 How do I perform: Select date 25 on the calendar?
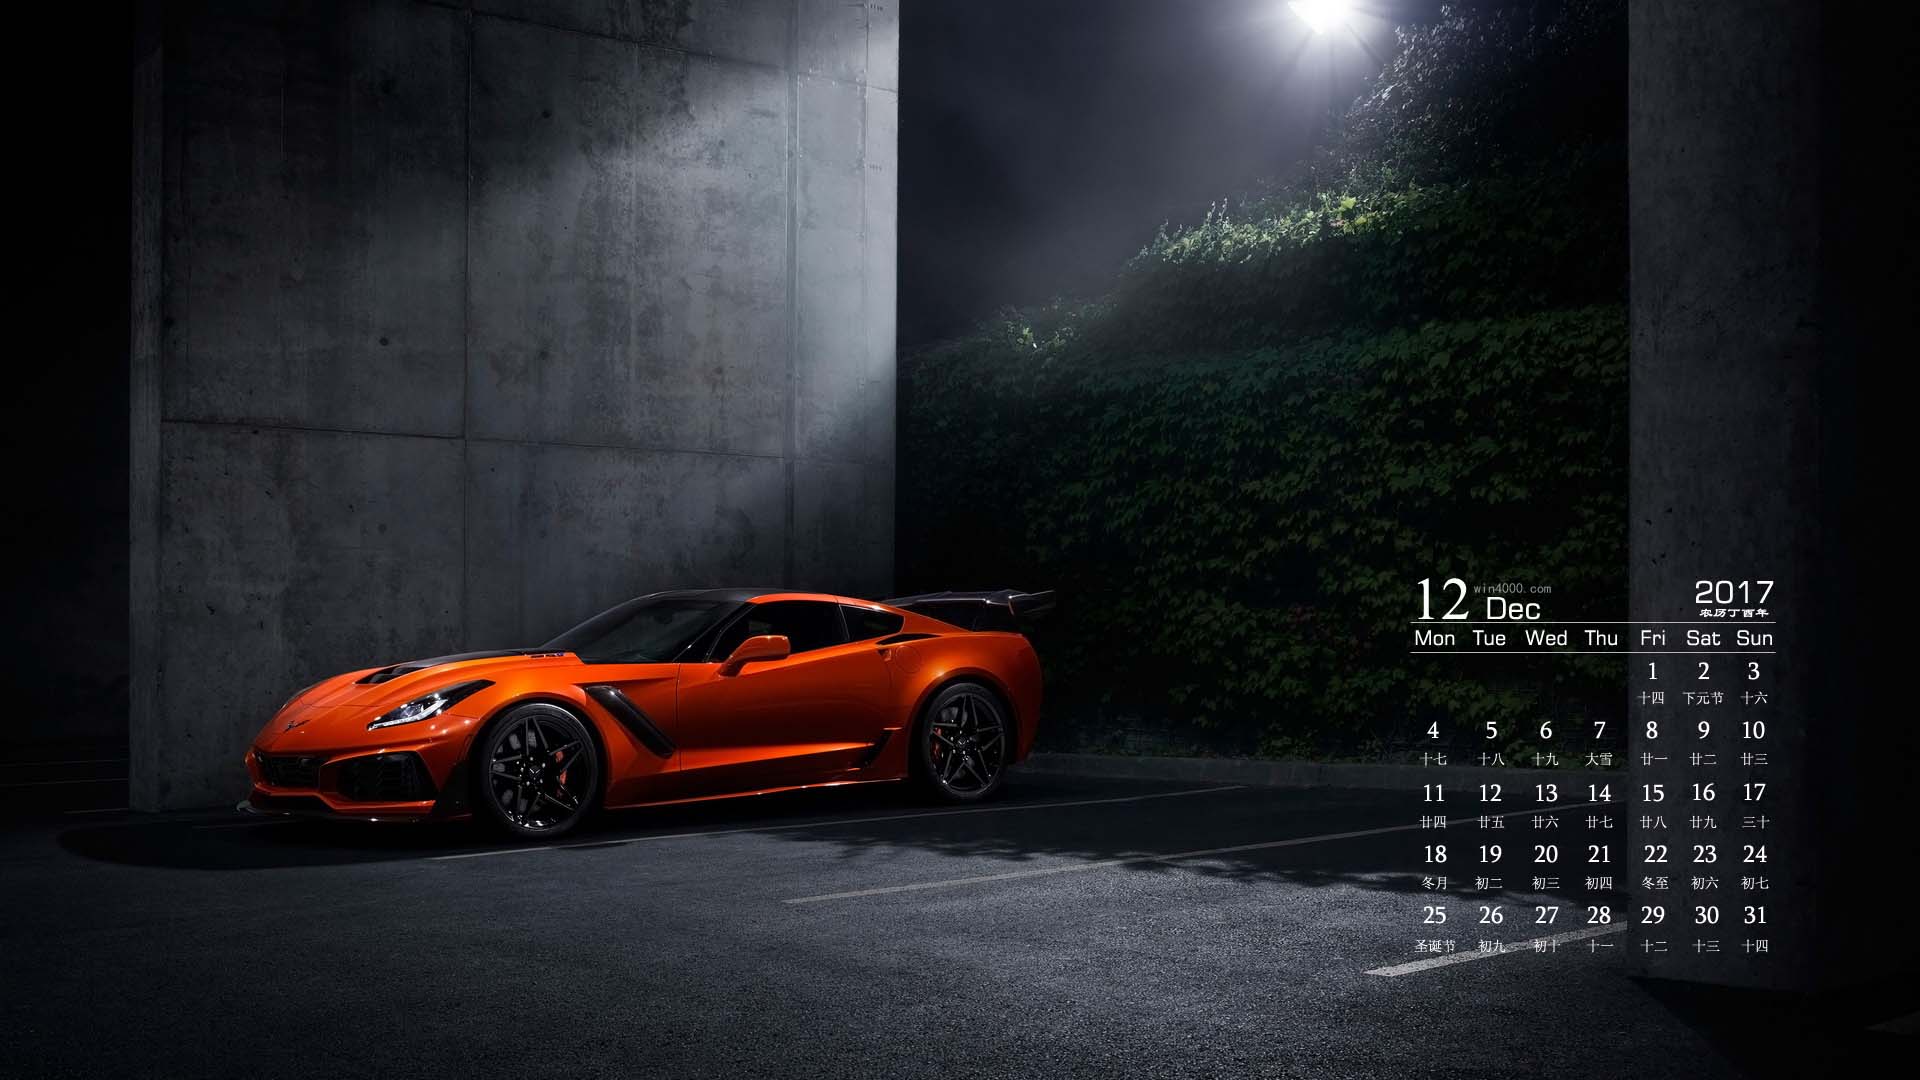[x=1434, y=915]
